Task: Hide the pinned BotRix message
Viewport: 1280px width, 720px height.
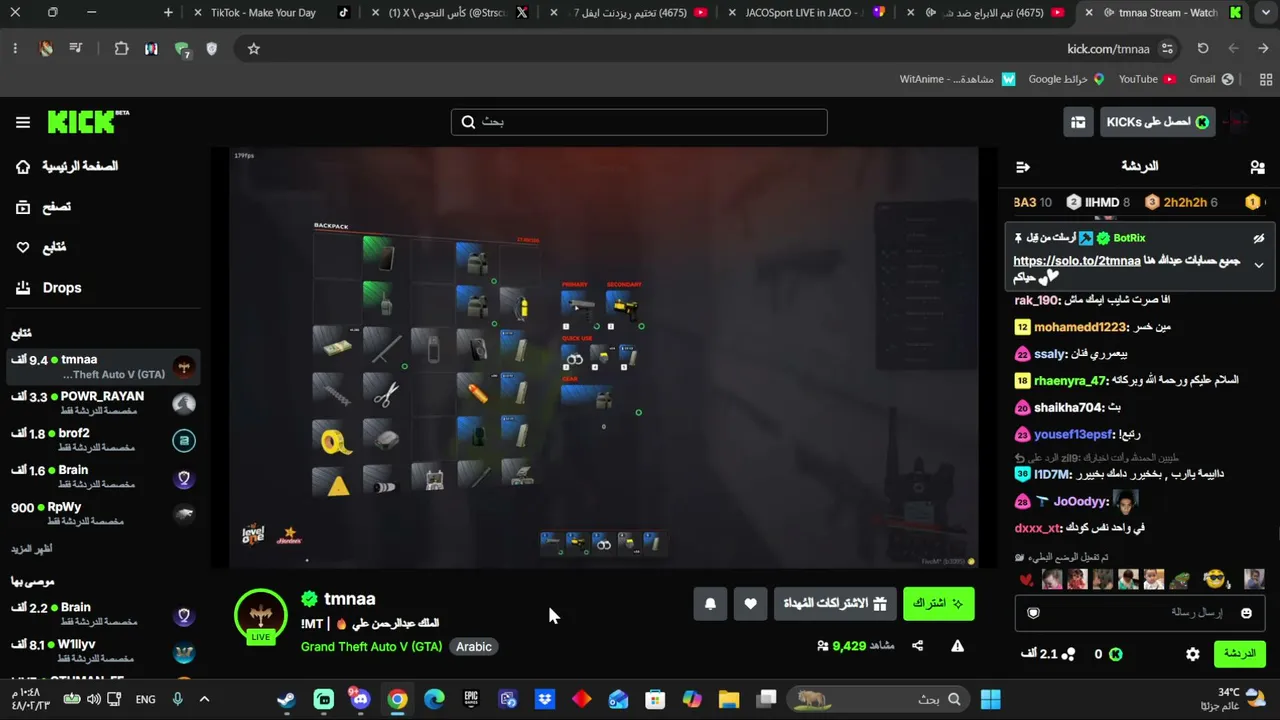Action: click(x=1259, y=238)
